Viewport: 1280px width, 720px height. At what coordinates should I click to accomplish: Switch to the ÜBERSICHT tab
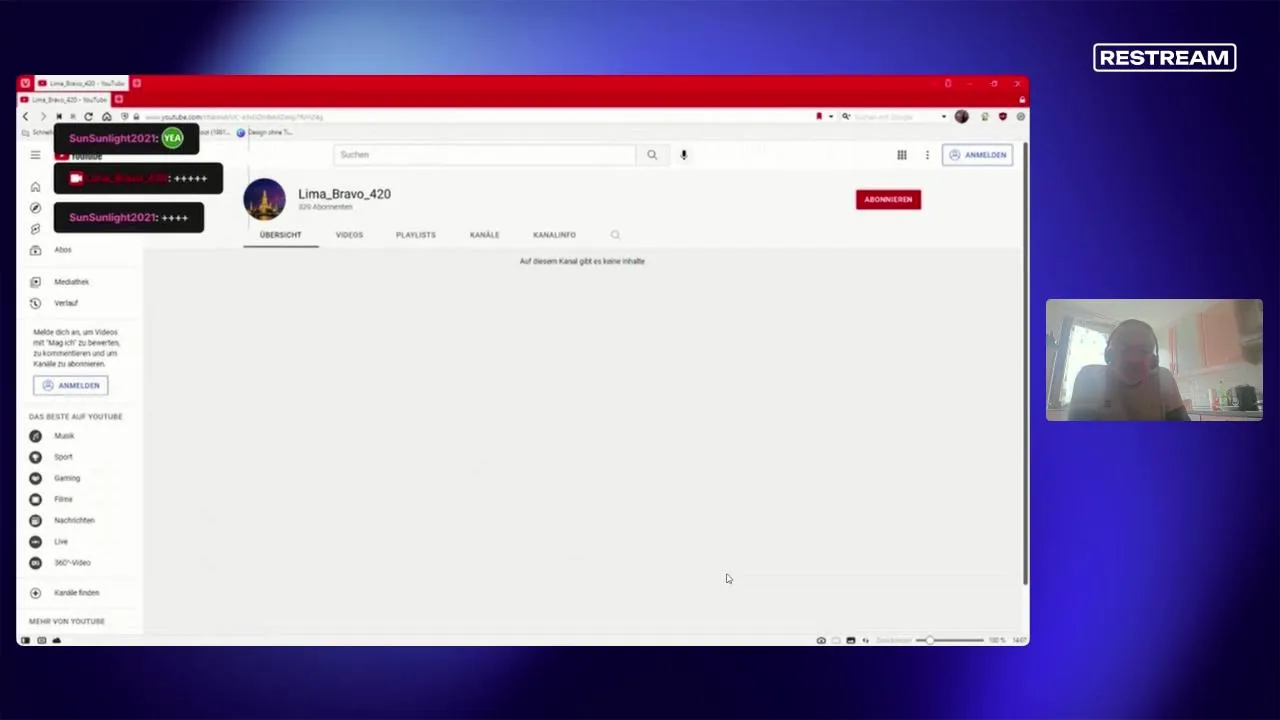[280, 235]
